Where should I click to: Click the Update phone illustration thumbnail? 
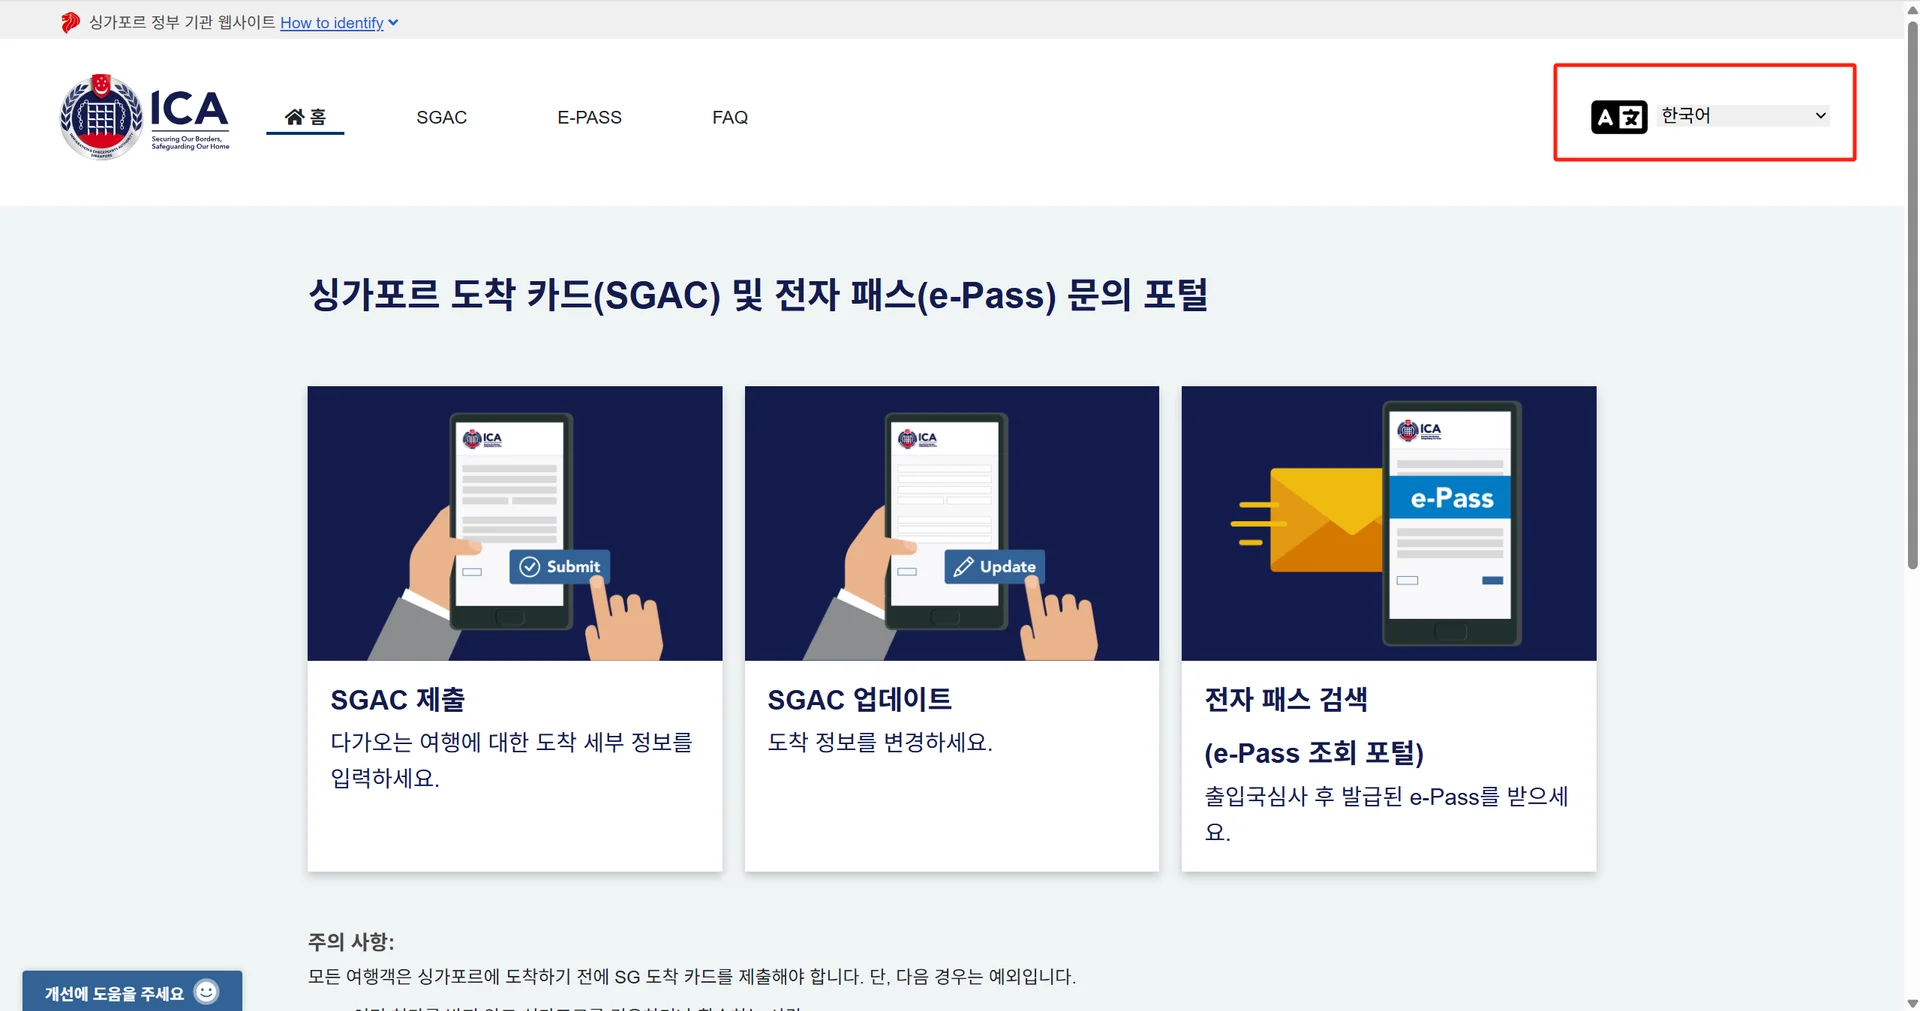point(952,523)
